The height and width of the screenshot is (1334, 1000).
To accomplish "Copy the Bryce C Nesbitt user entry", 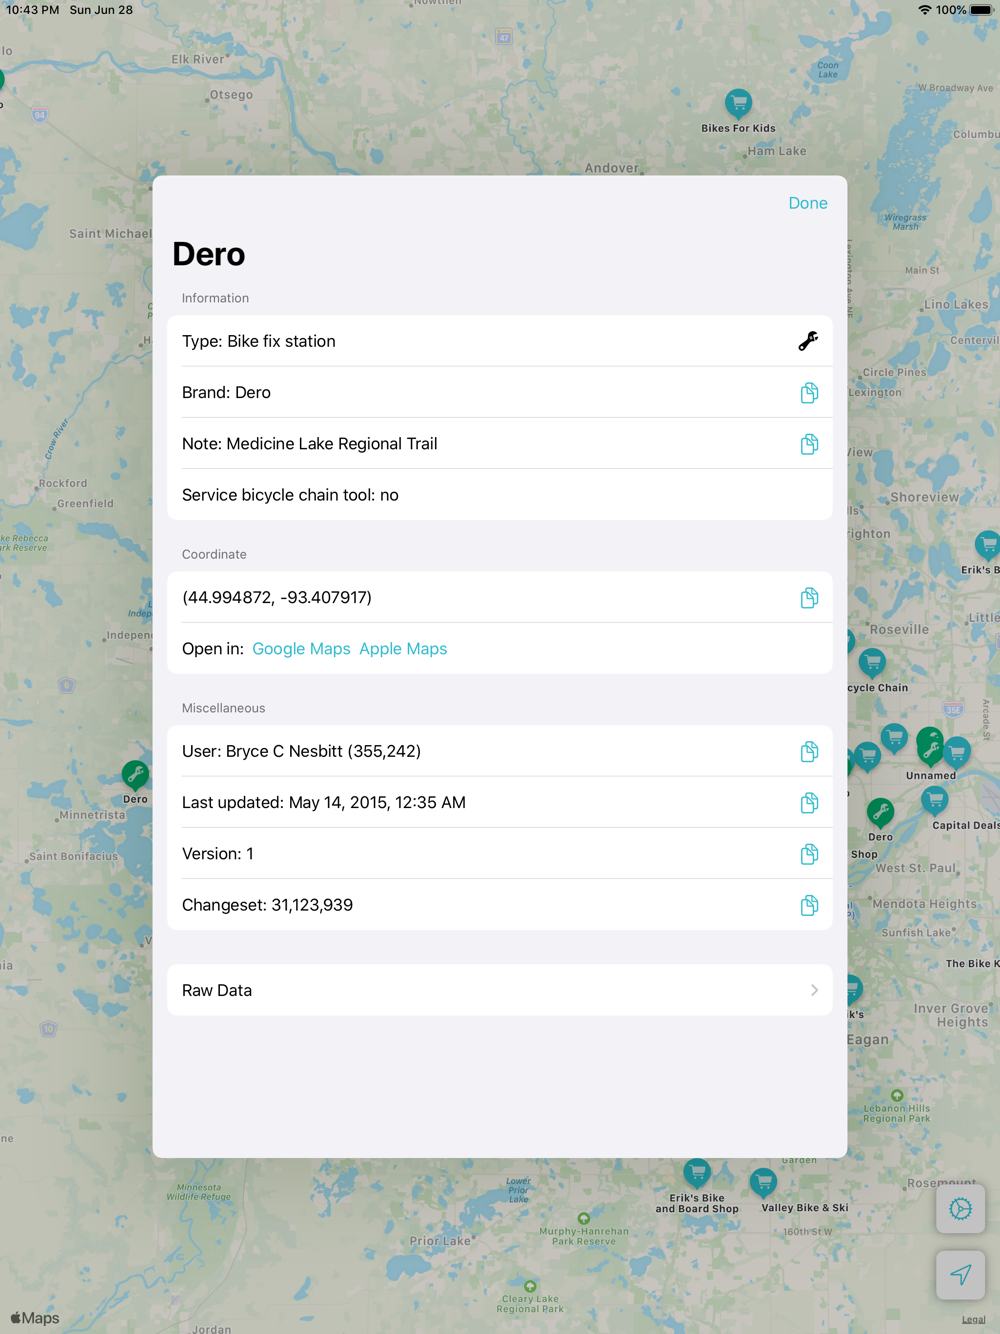I will click(x=809, y=752).
